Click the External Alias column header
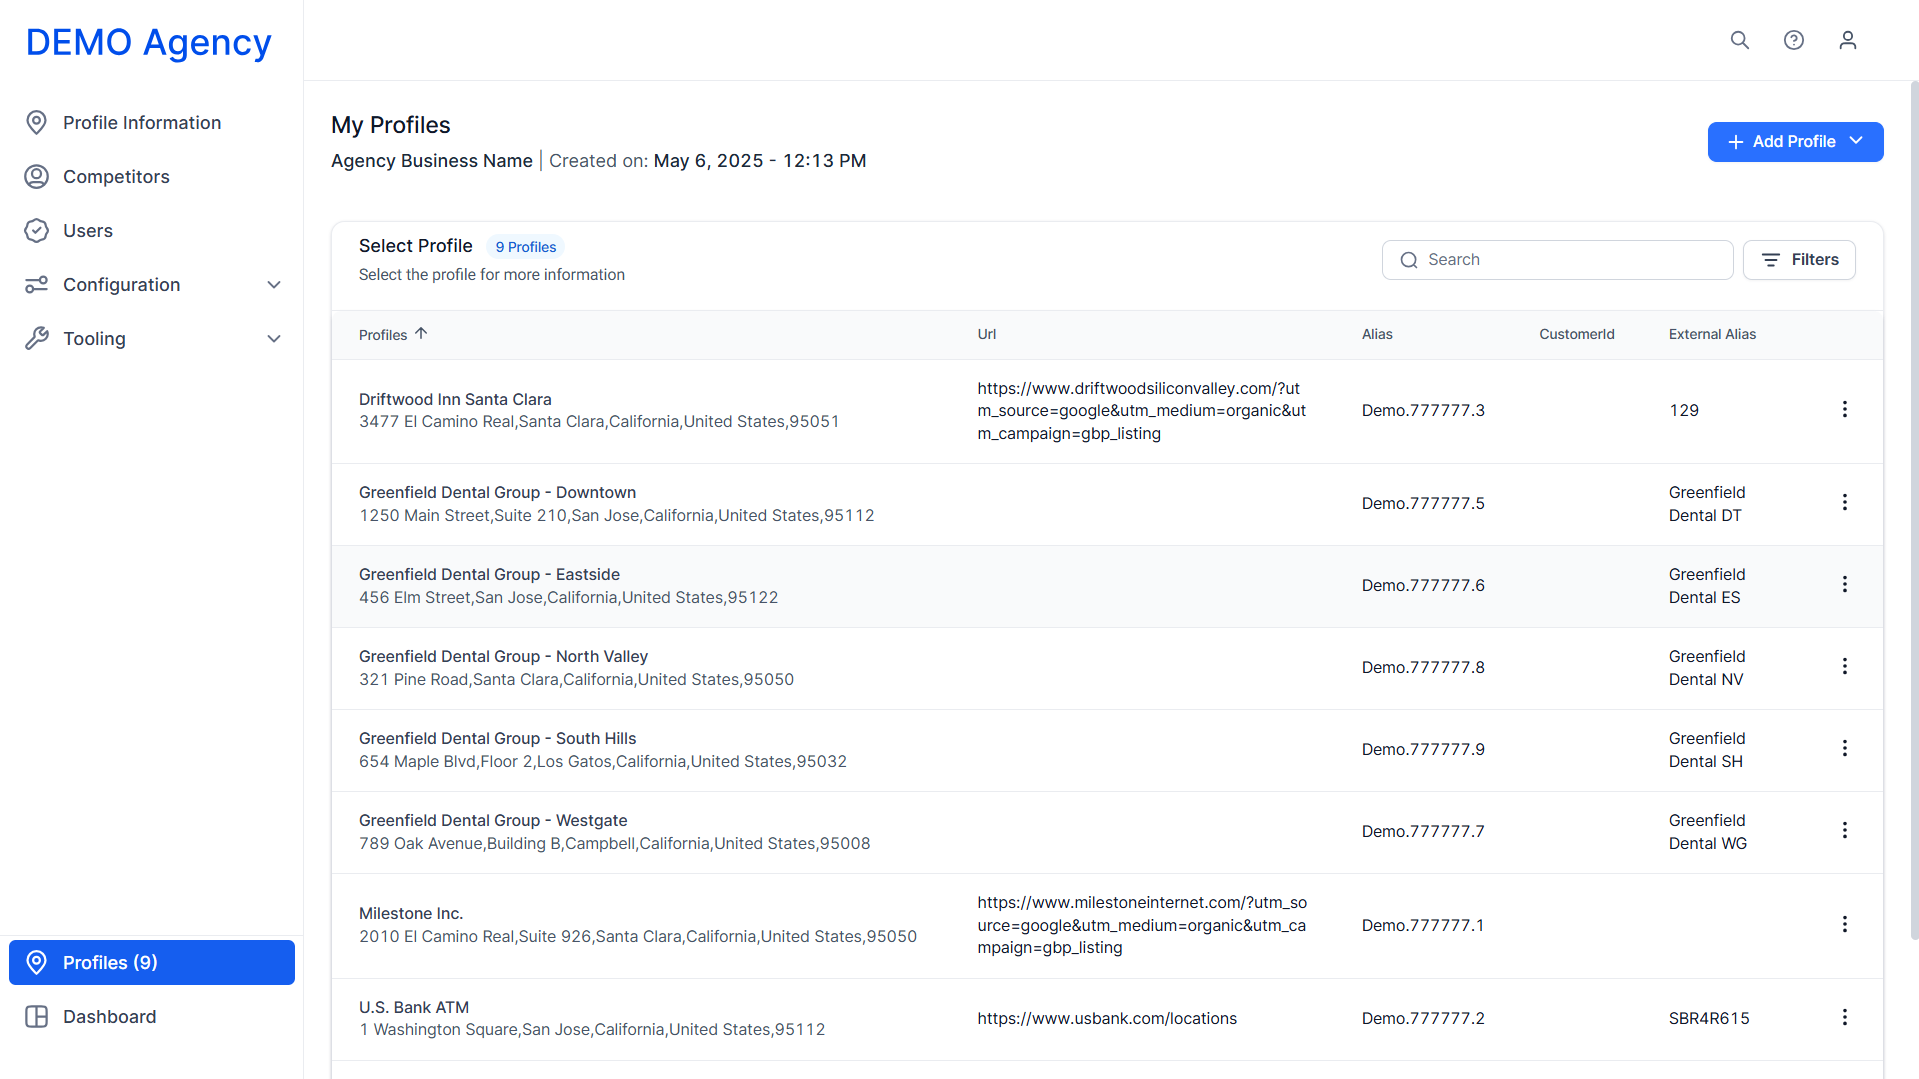1919x1079 pixels. click(1712, 335)
